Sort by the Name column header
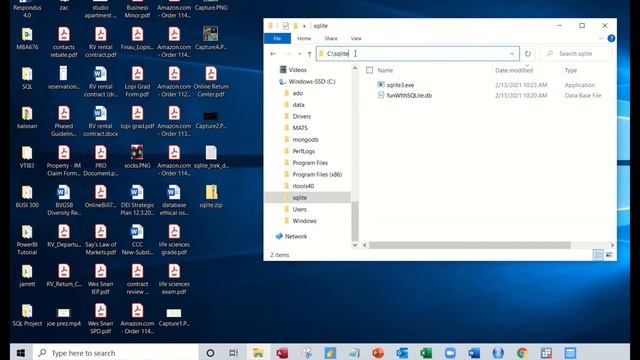 click(x=385, y=70)
